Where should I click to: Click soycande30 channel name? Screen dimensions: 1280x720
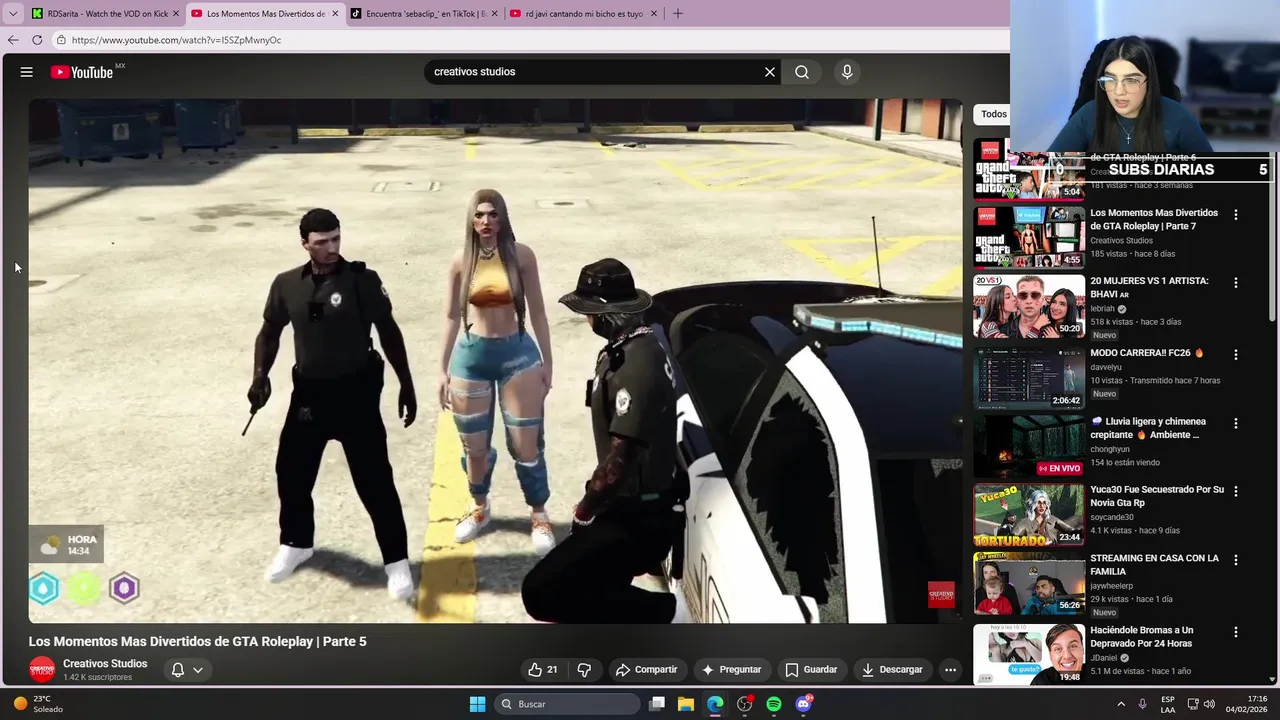click(x=1112, y=517)
